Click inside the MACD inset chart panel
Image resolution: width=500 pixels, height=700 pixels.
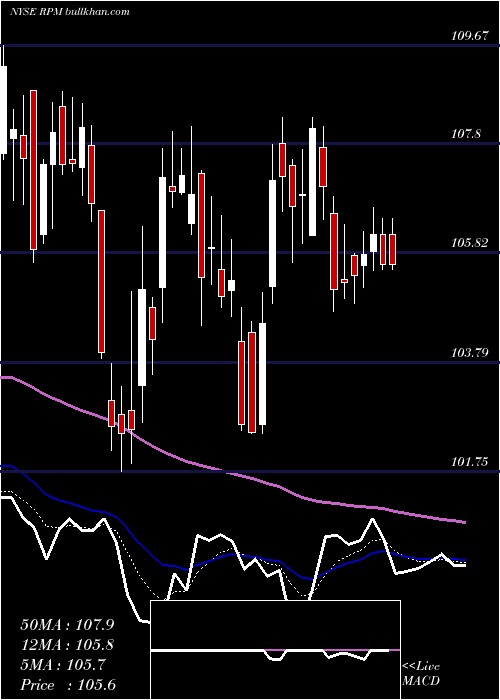275,650
